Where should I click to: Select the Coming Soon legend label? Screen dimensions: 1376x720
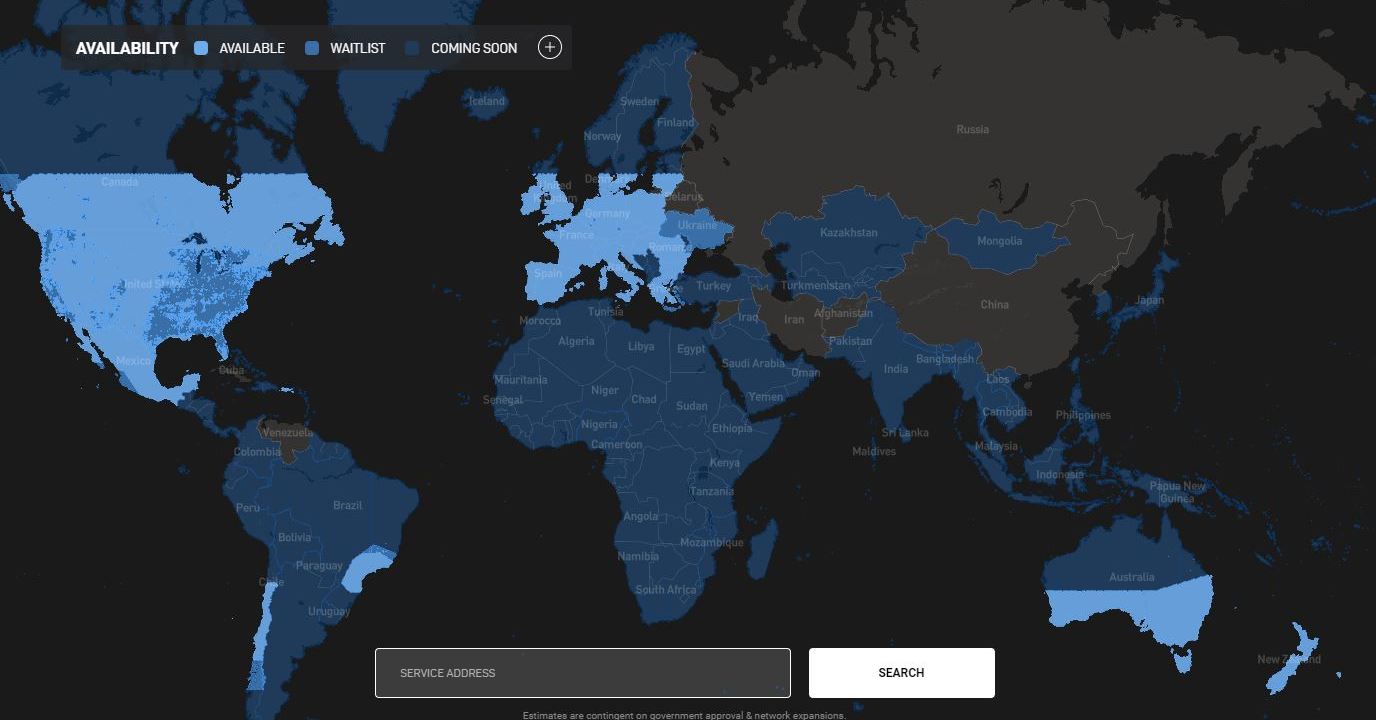coord(473,48)
